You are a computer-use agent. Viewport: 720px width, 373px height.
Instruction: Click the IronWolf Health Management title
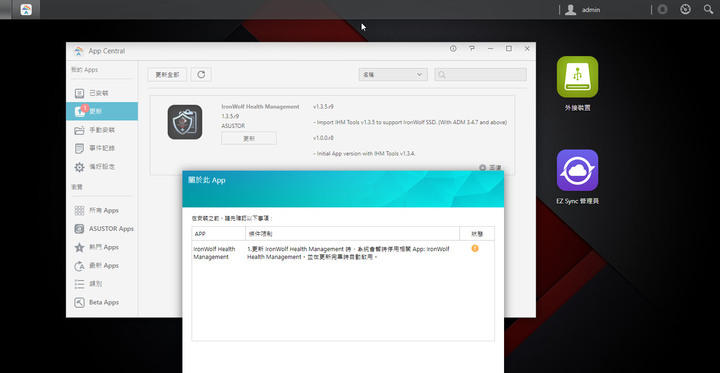(260, 107)
